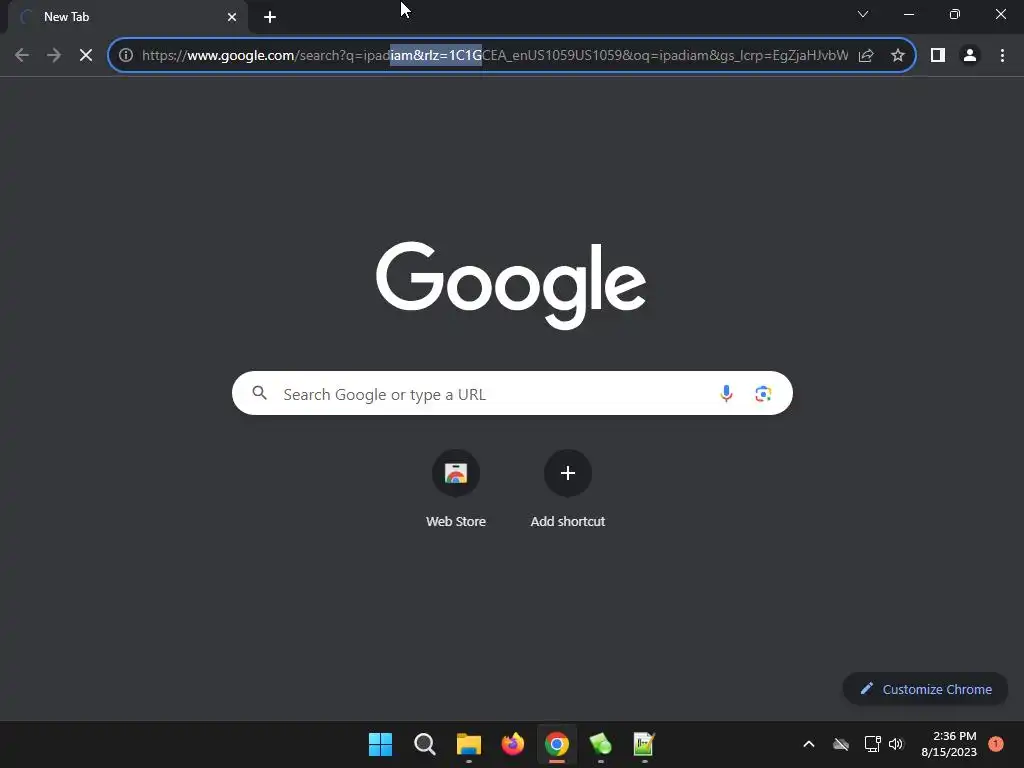1024x768 pixels.
Task: Open Chrome's three-dot menu
Action: click(x=1002, y=56)
